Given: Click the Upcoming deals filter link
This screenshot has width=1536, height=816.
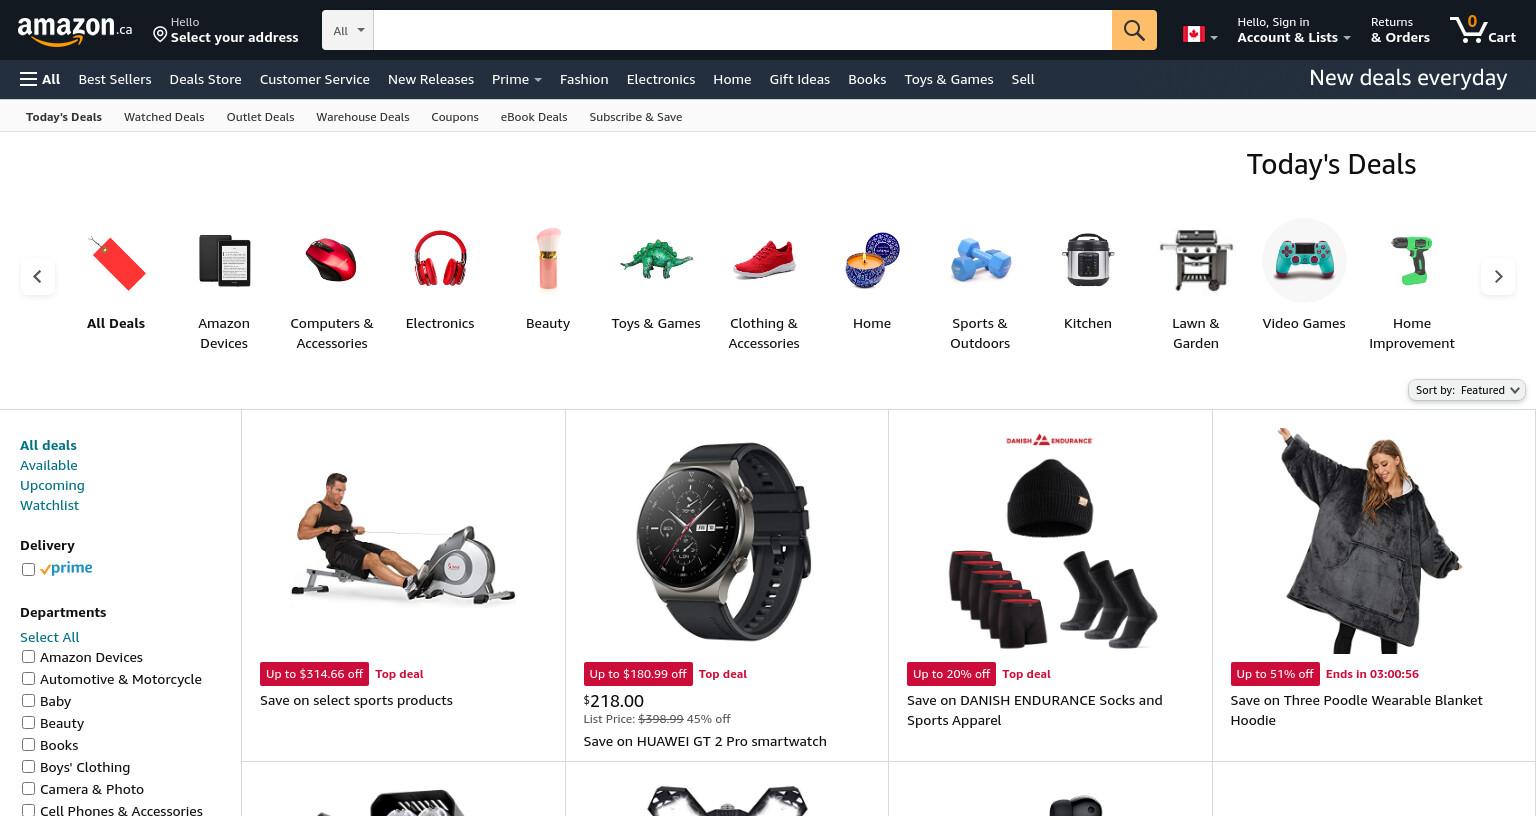Looking at the screenshot, I should click(x=52, y=485).
